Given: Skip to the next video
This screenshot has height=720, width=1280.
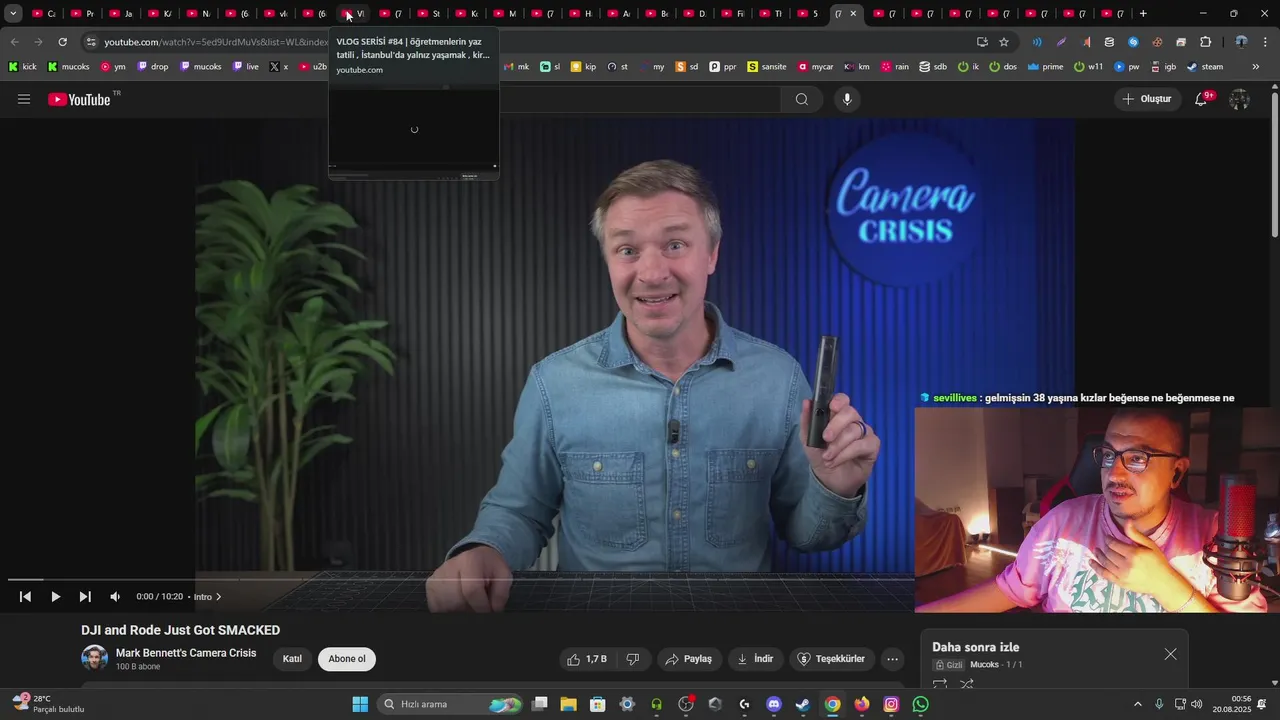Looking at the screenshot, I should 85,597.
